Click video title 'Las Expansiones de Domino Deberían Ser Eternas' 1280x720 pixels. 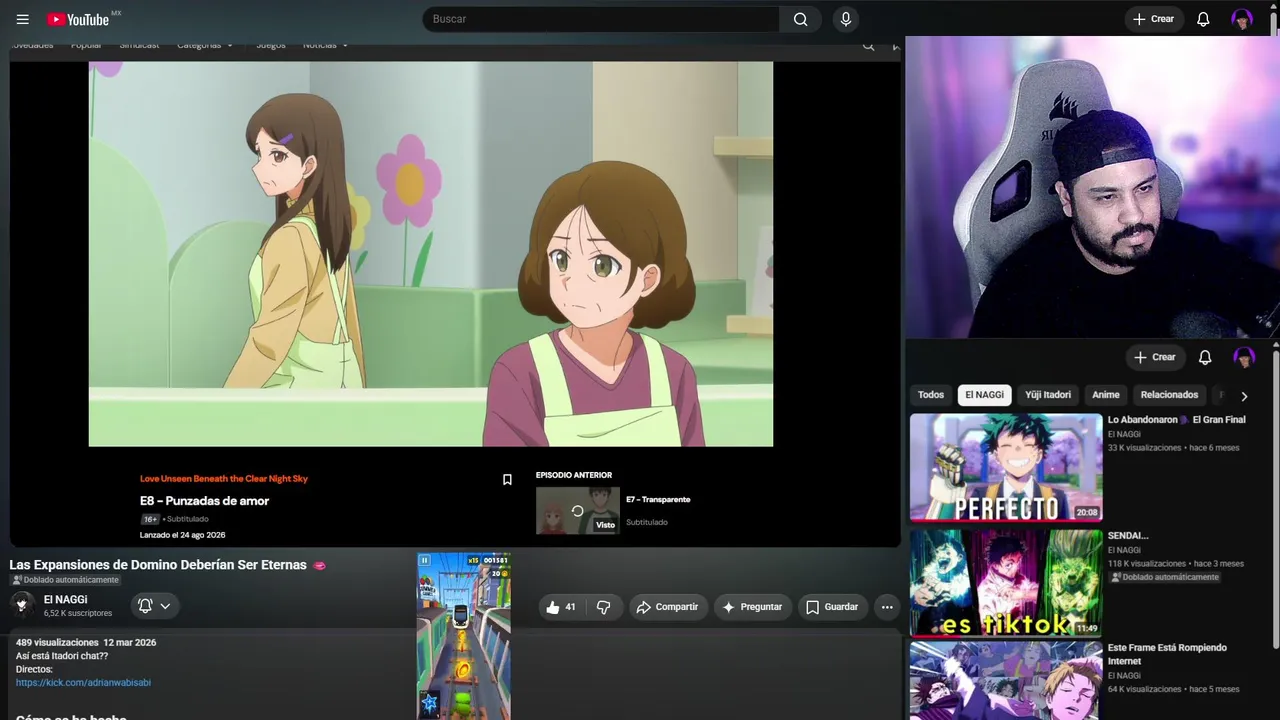point(158,565)
